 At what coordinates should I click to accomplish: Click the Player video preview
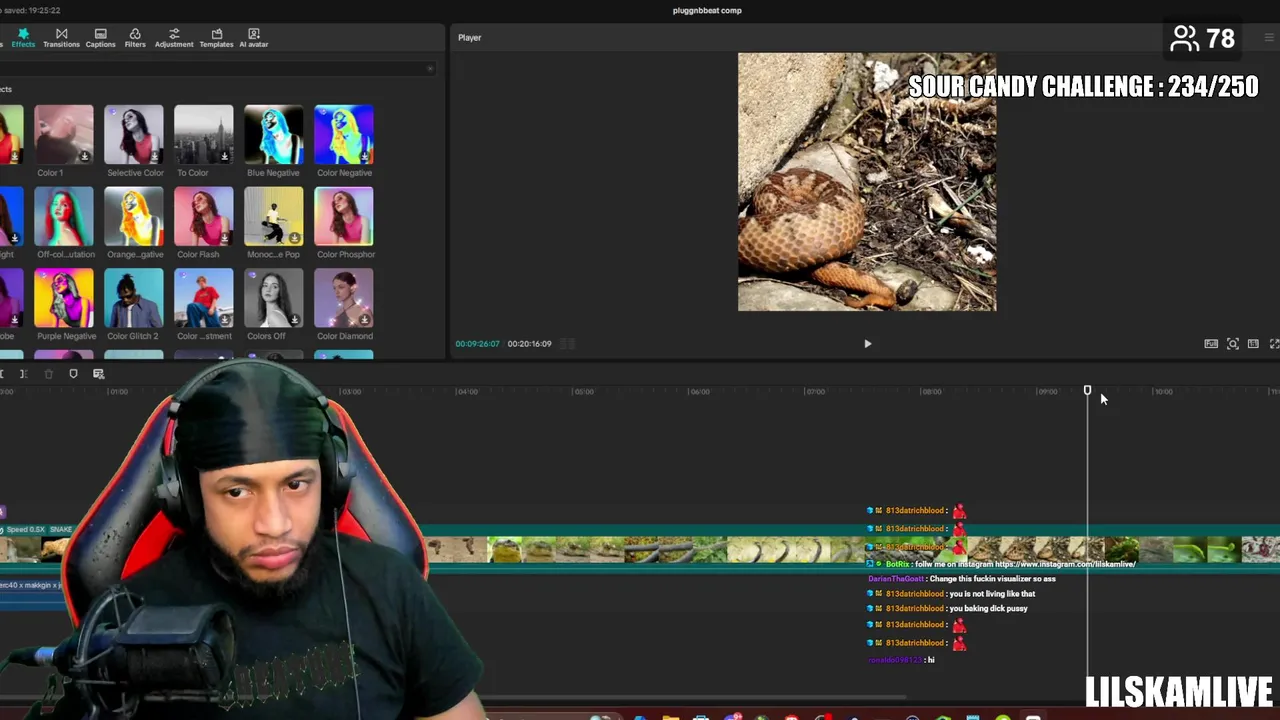867,182
